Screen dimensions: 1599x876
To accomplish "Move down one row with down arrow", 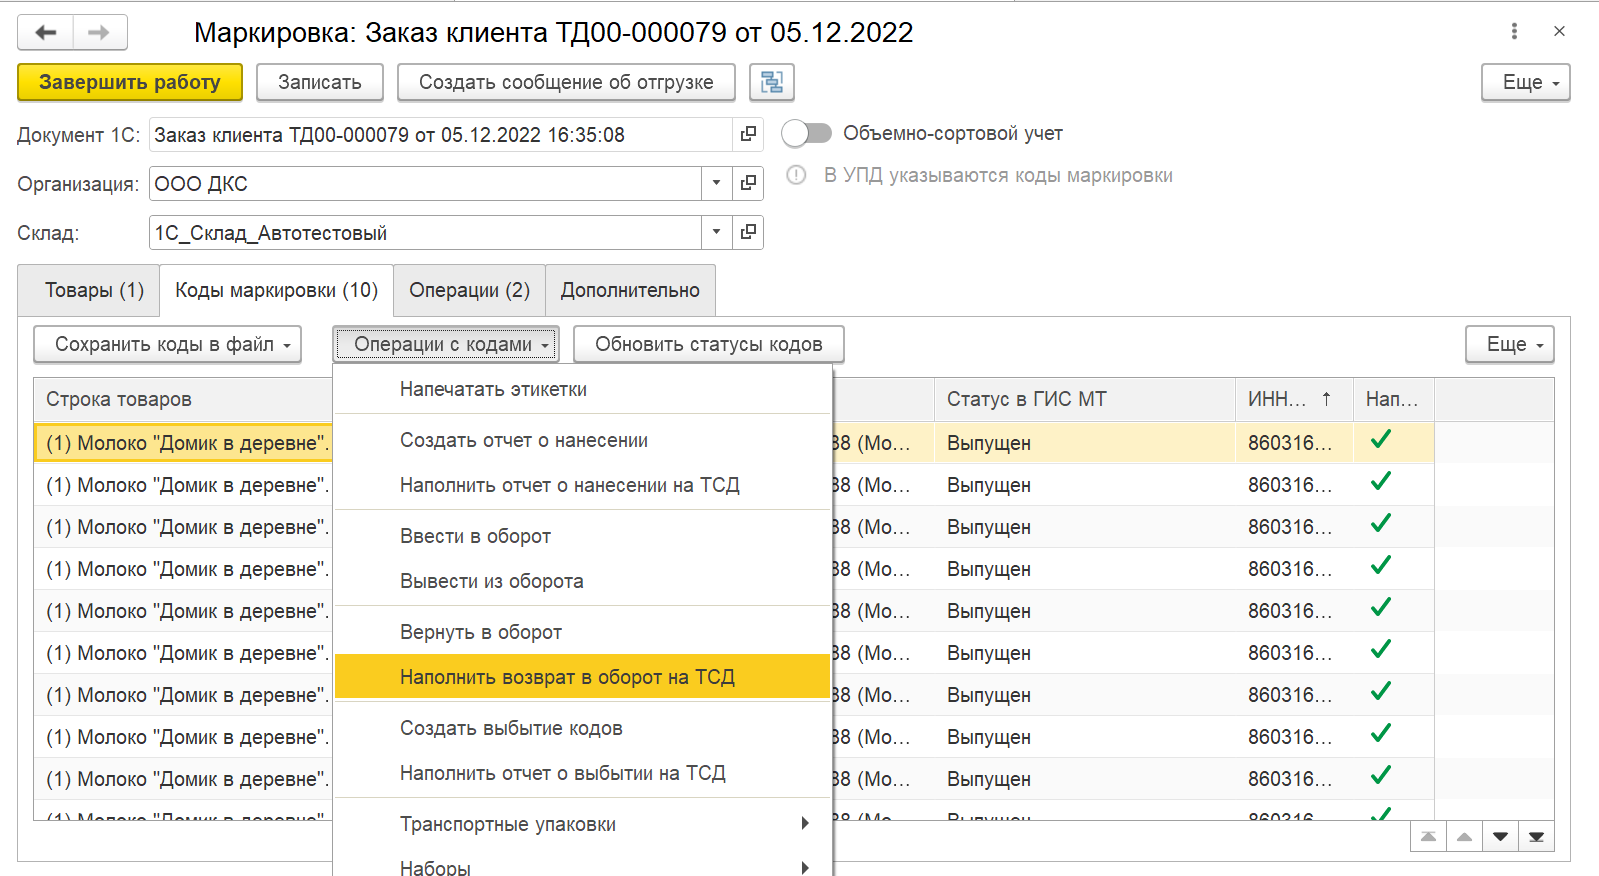I will pyautogui.click(x=1500, y=836).
